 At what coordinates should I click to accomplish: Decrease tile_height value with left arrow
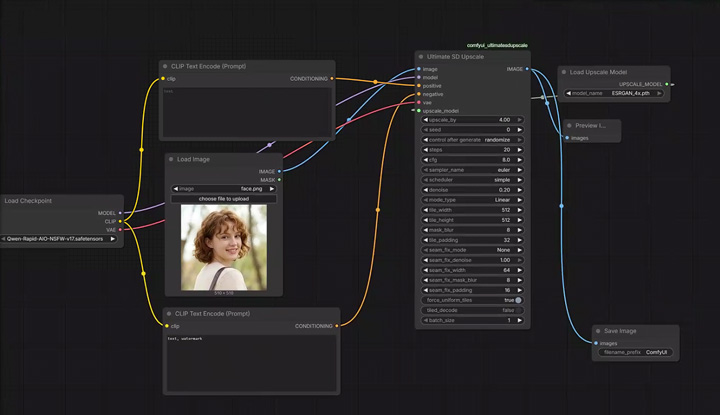tap(425, 220)
